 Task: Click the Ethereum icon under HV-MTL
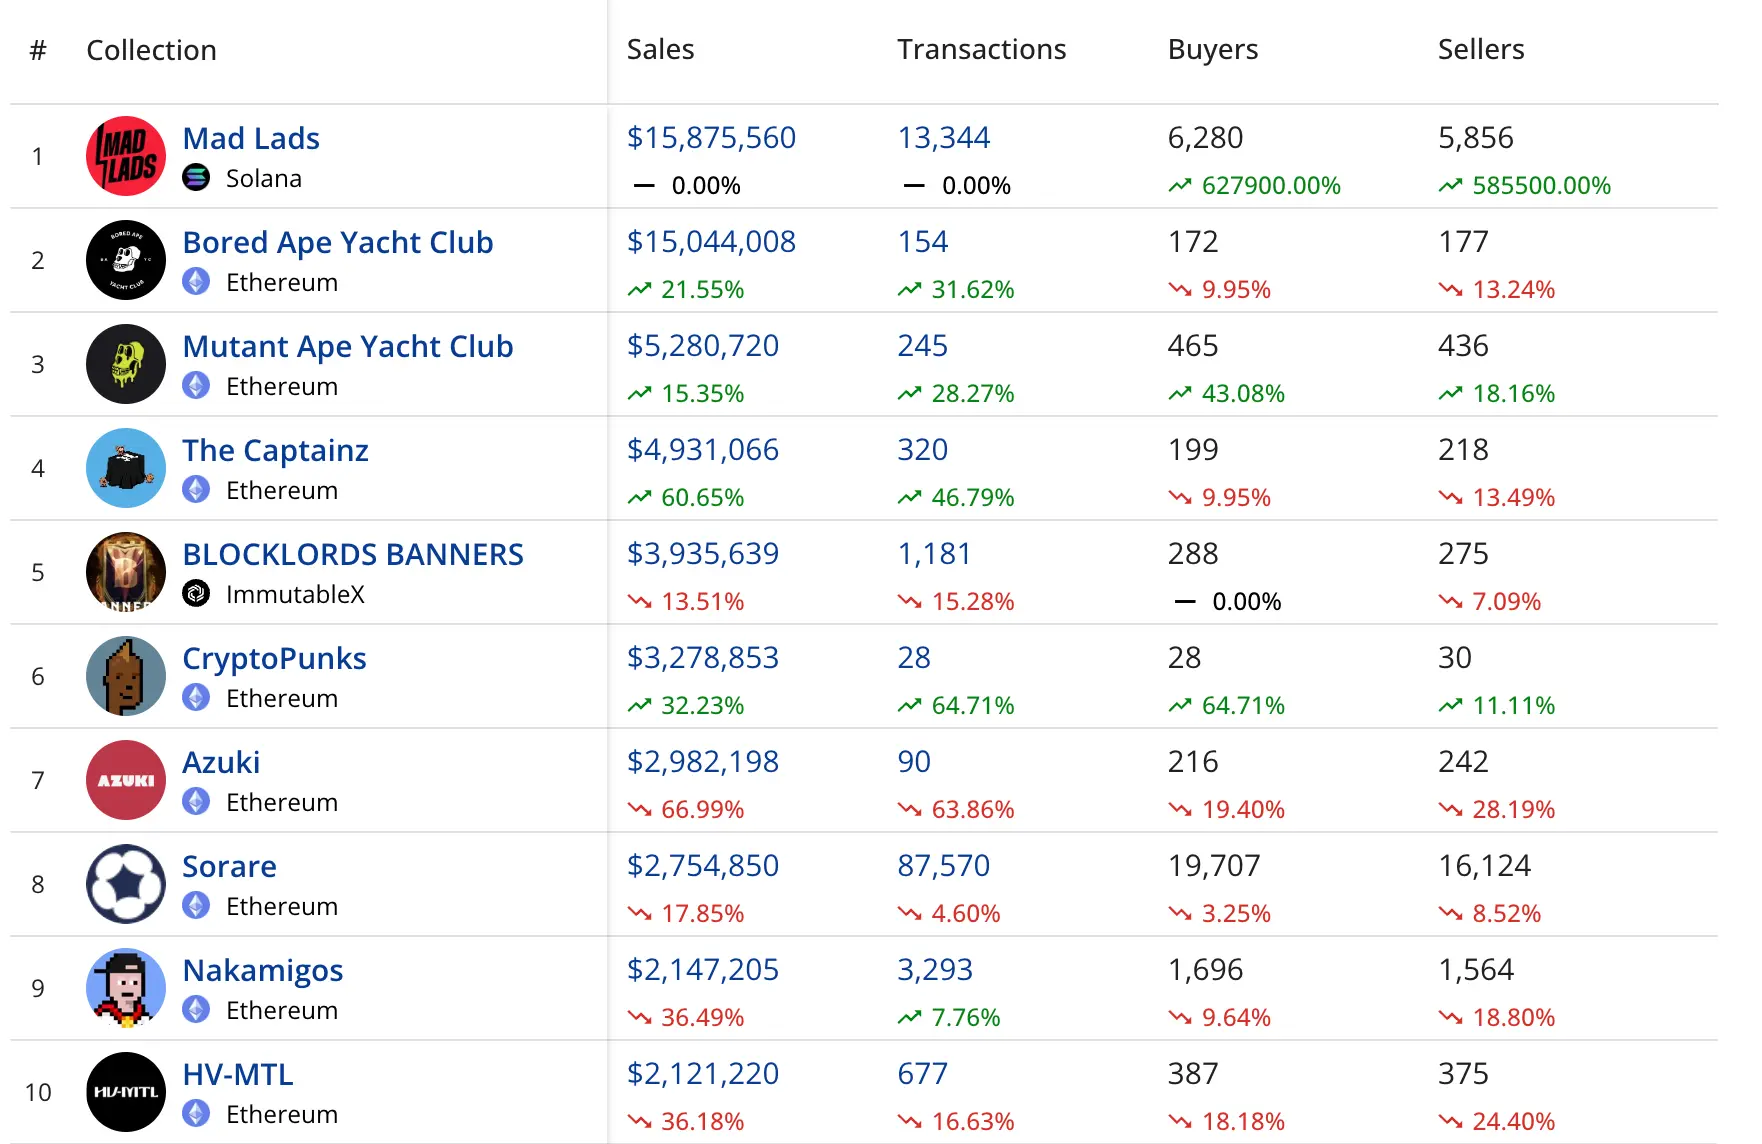pyautogui.click(x=196, y=1114)
